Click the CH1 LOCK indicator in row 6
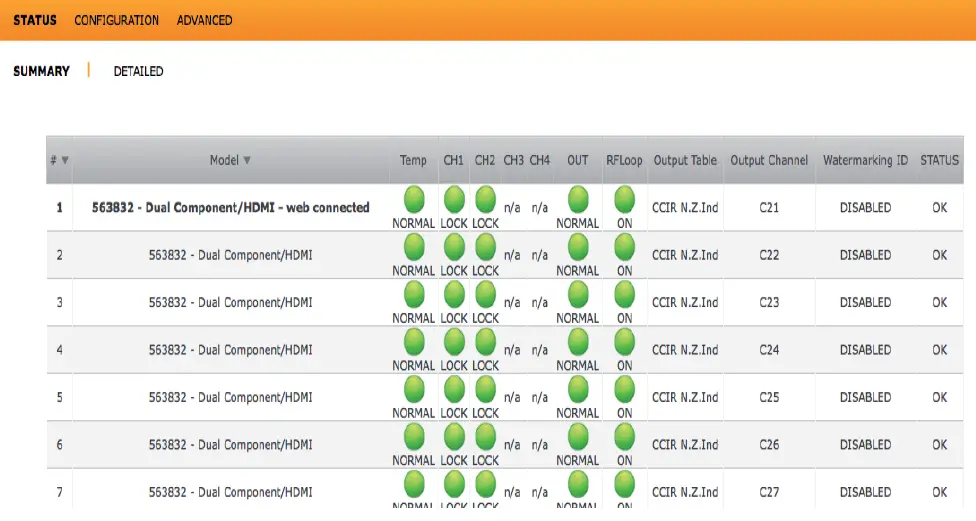Viewport: 976px width, 521px height. [x=454, y=437]
